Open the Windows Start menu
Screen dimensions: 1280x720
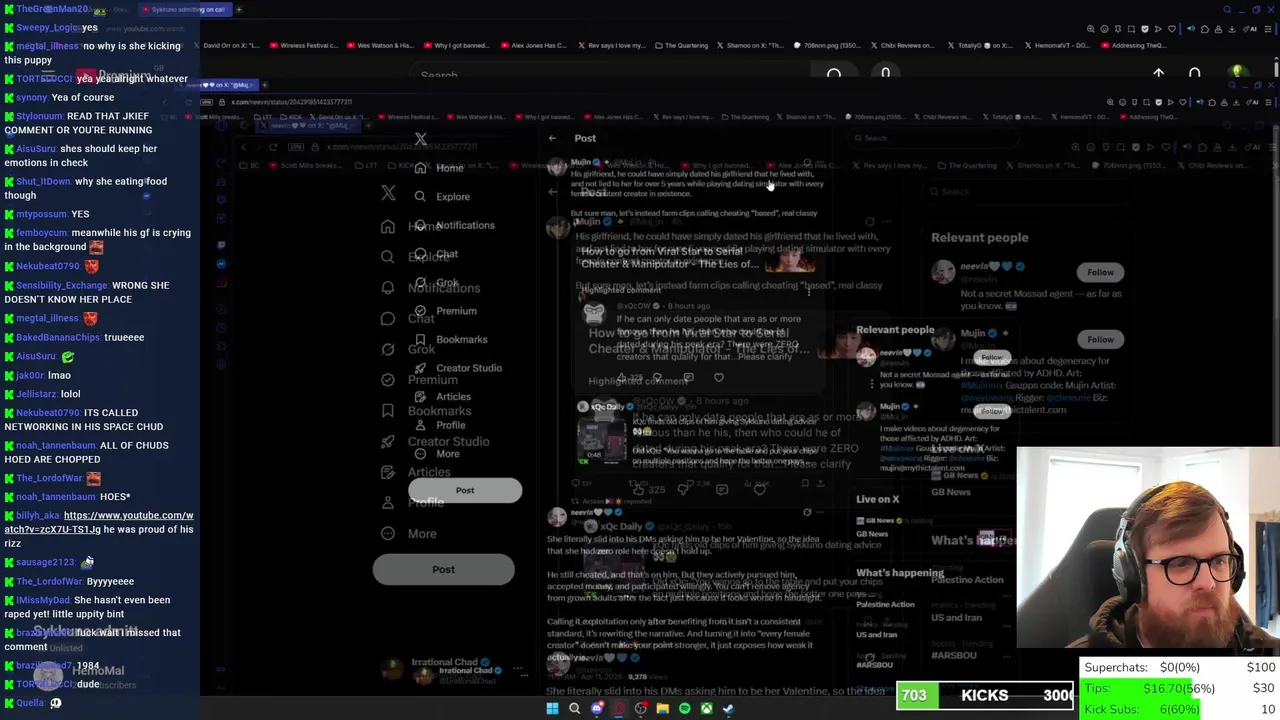tap(552, 709)
